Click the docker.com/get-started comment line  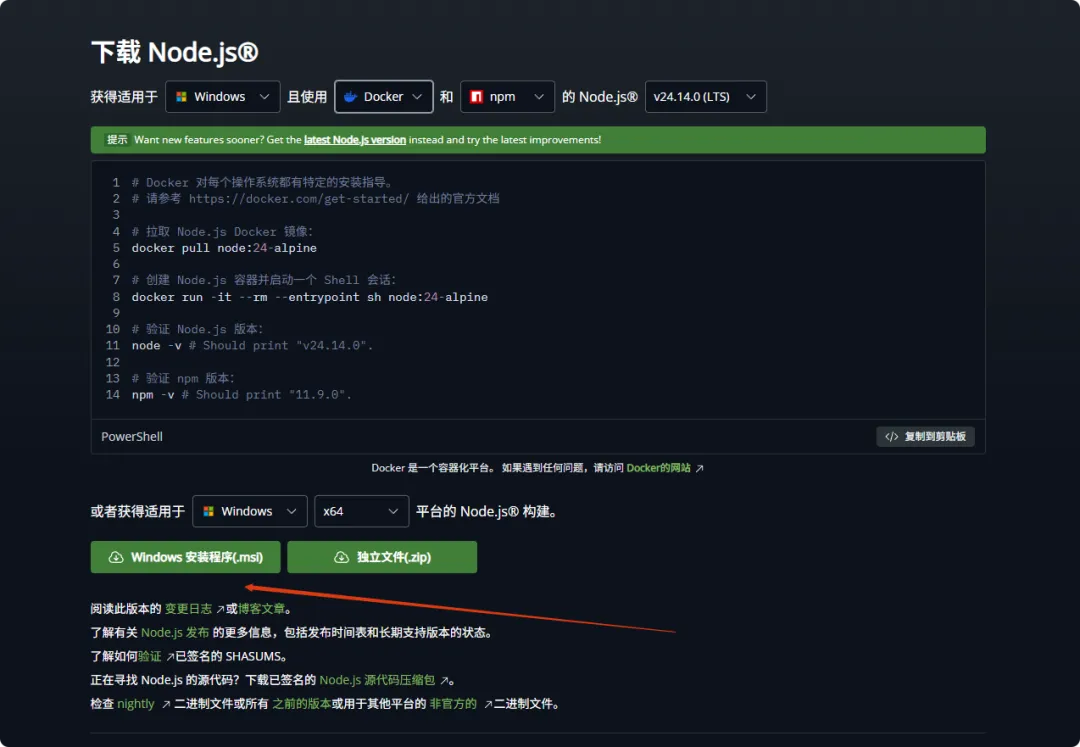315,198
